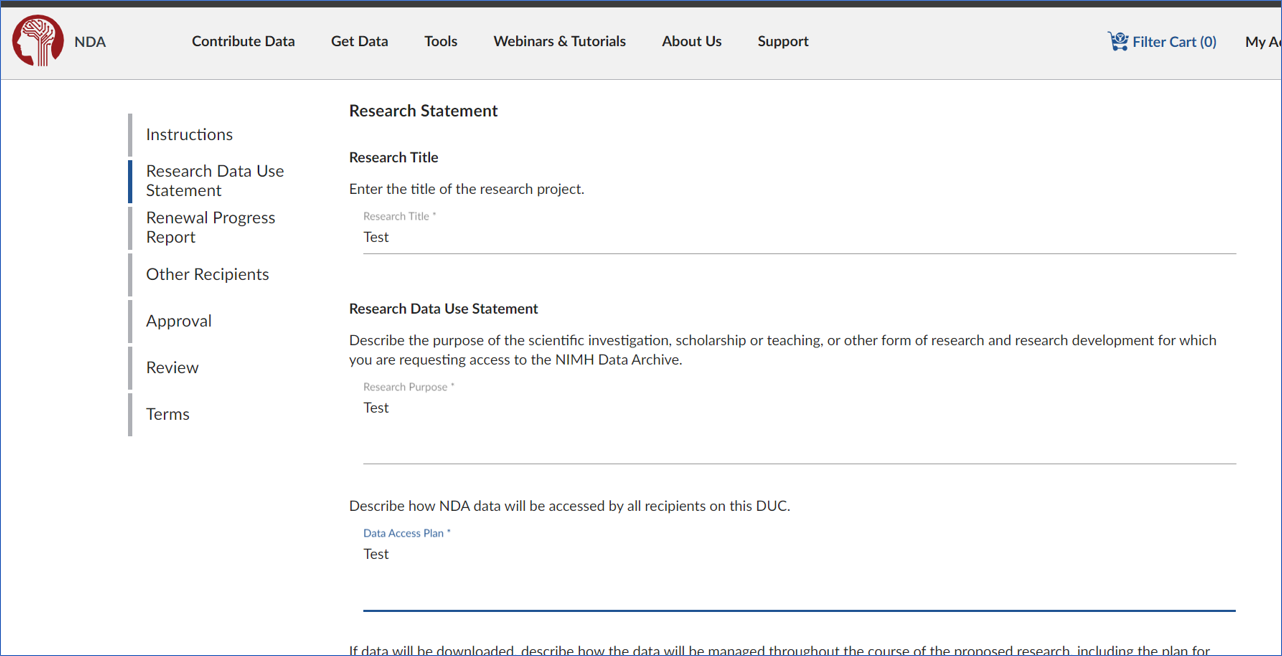This screenshot has height=656, width=1282.
Task: Open the Contribute Data menu
Action: click(x=243, y=41)
